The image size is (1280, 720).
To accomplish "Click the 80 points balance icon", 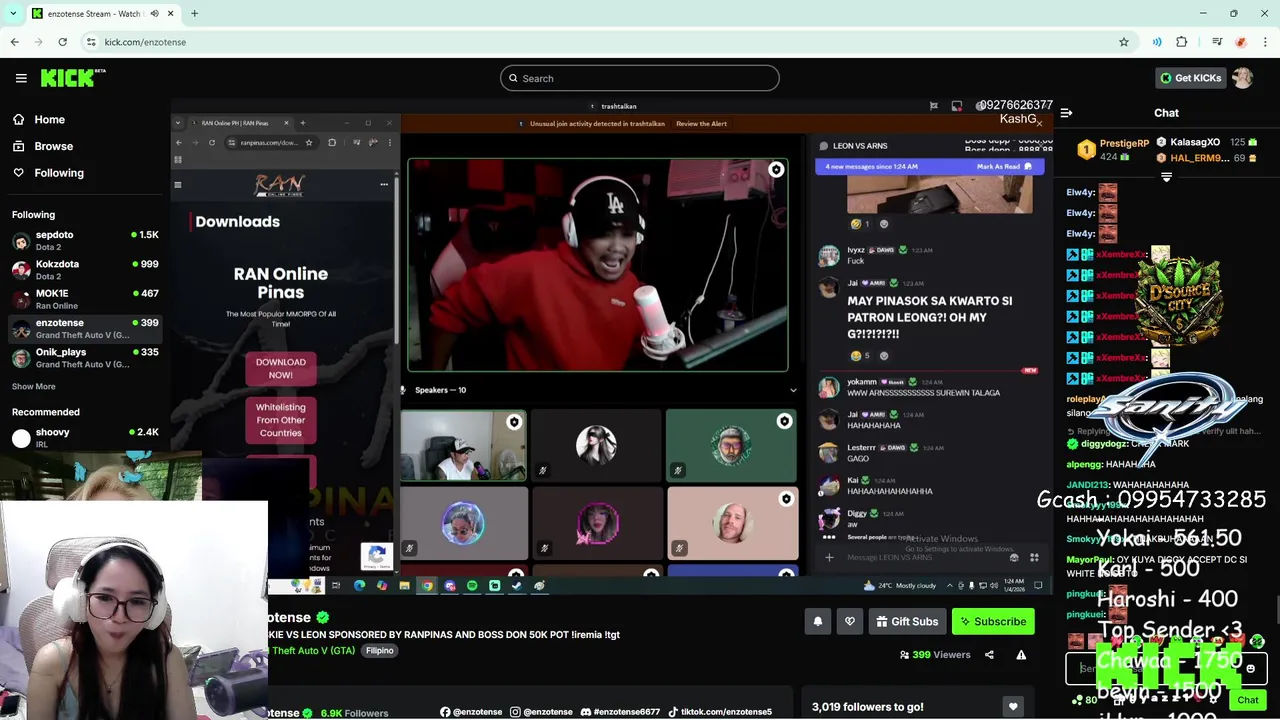I will 1084,700.
